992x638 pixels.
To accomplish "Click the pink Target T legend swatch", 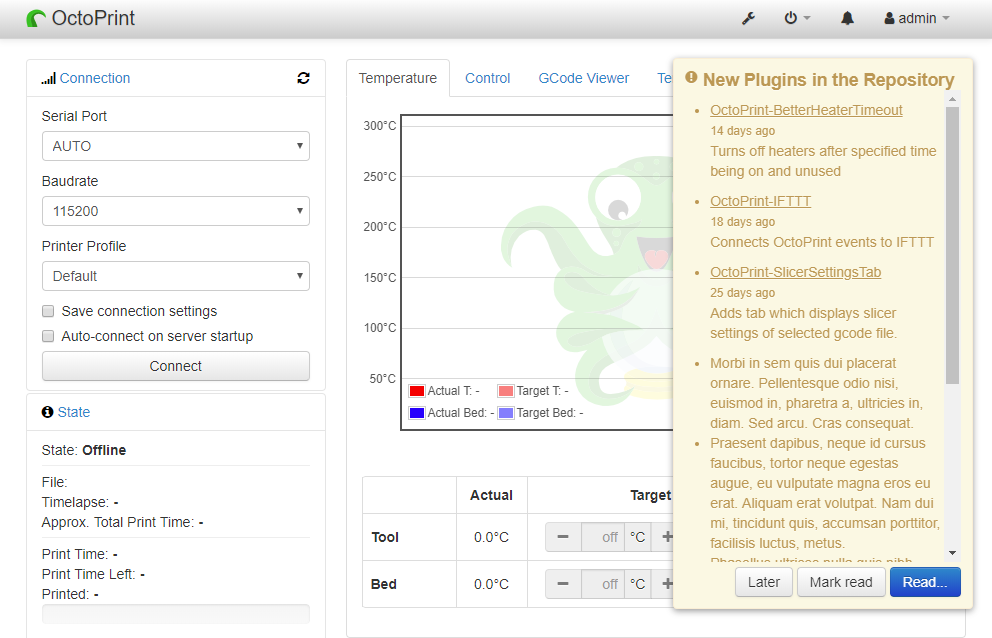I will (x=505, y=391).
